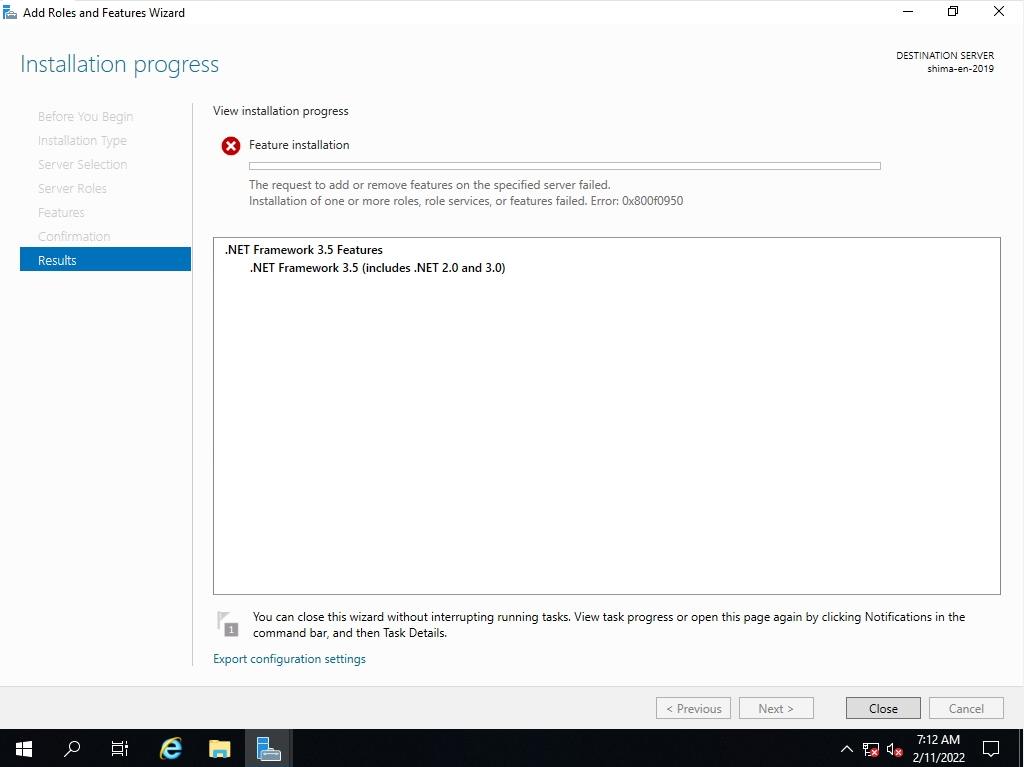Image resolution: width=1024 pixels, height=767 pixels.
Task: Close the wizard with the title bar X
Action: click(999, 12)
